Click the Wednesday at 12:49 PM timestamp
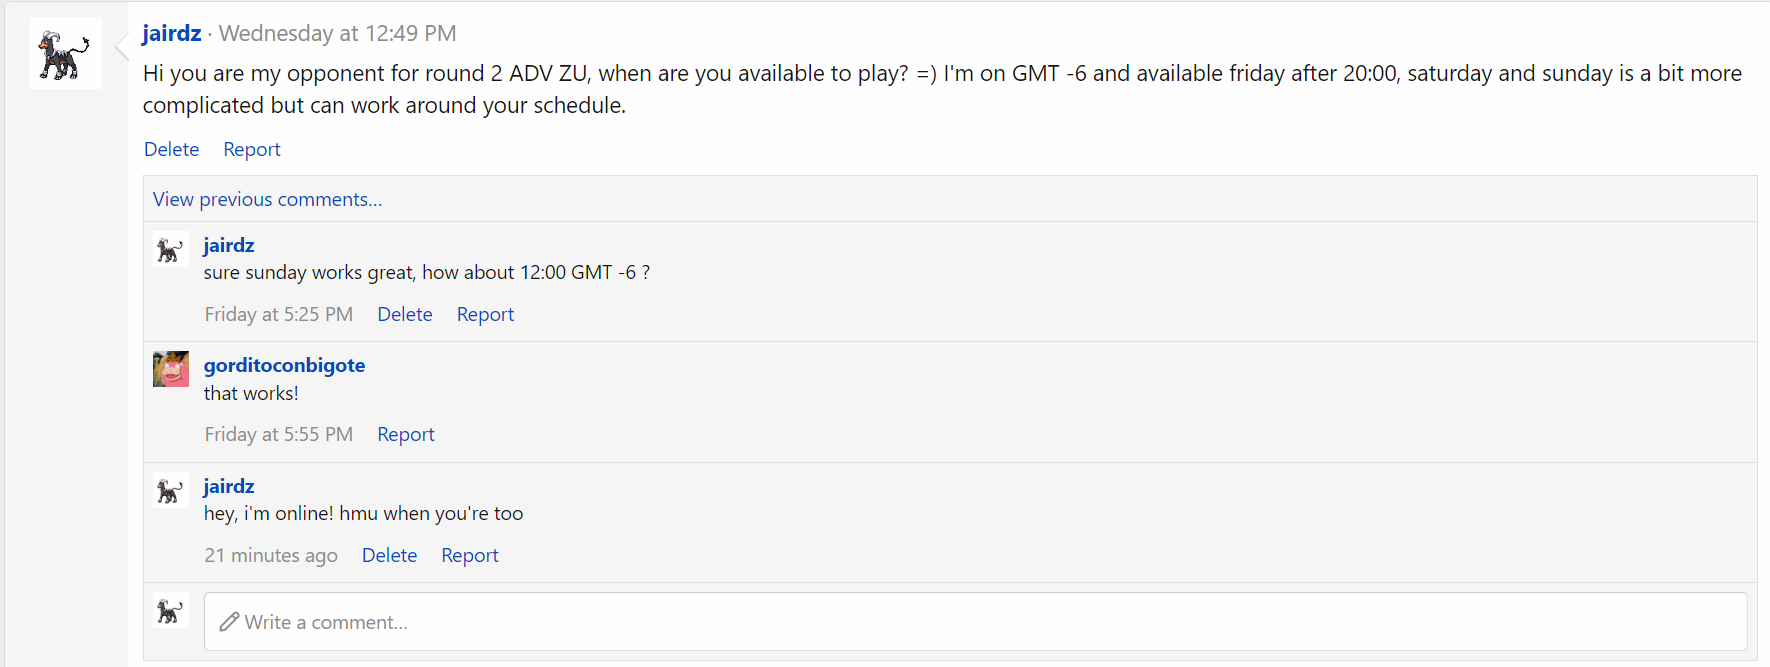Screen dimensions: 1770x667 (337, 33)
